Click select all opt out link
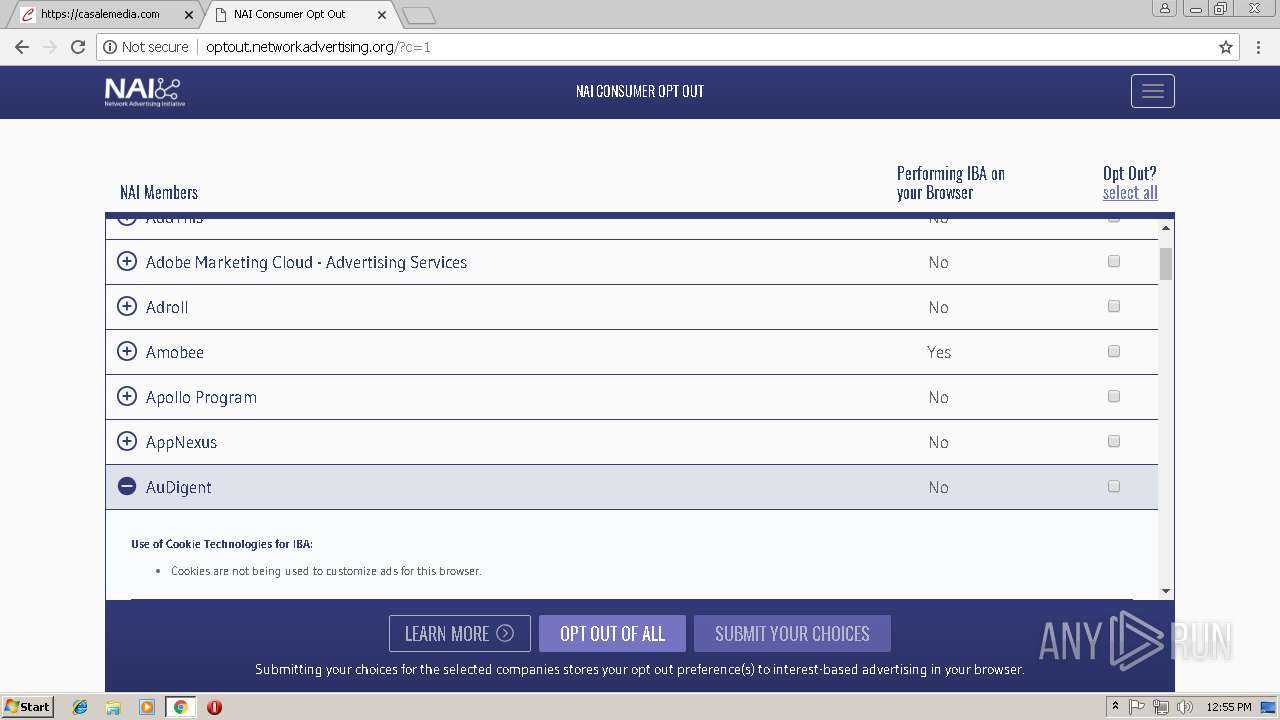This screenshot has height=720, width=1280. (x=1130, y=193)
